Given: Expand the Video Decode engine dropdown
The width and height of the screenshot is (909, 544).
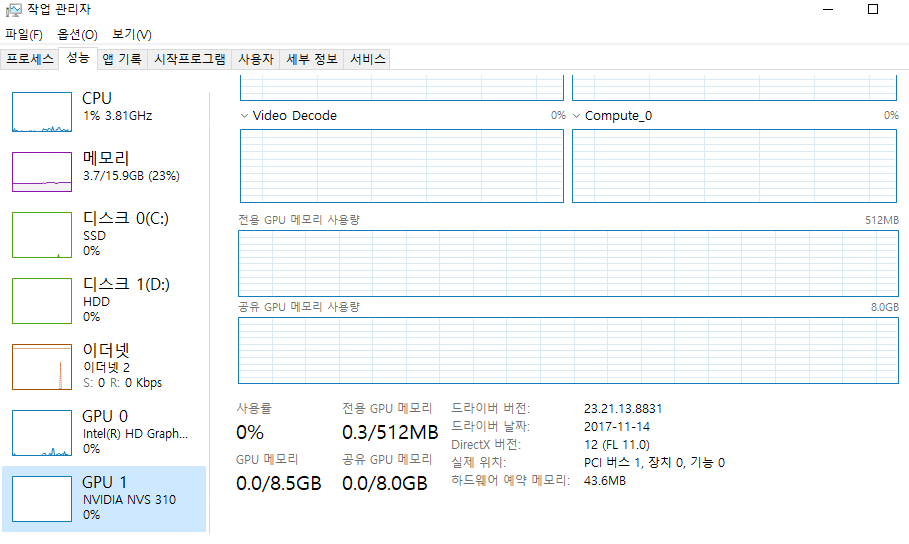Looking at the screenshot, I should (245, 116).
